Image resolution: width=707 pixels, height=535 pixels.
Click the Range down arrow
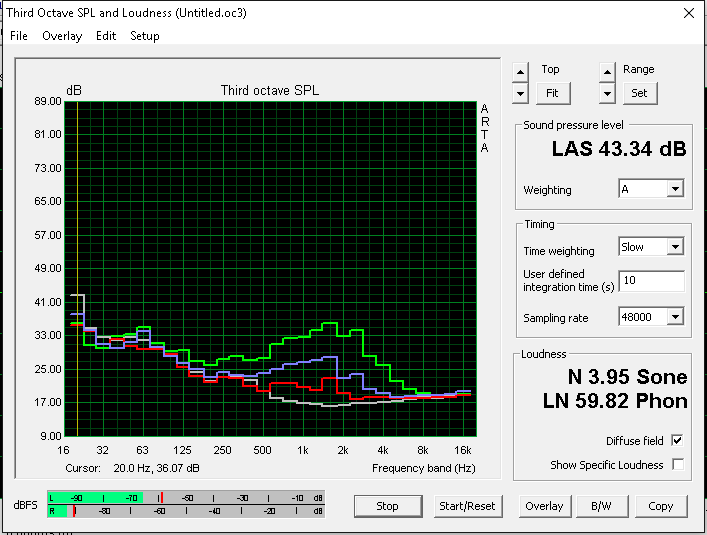click(607, 94)
